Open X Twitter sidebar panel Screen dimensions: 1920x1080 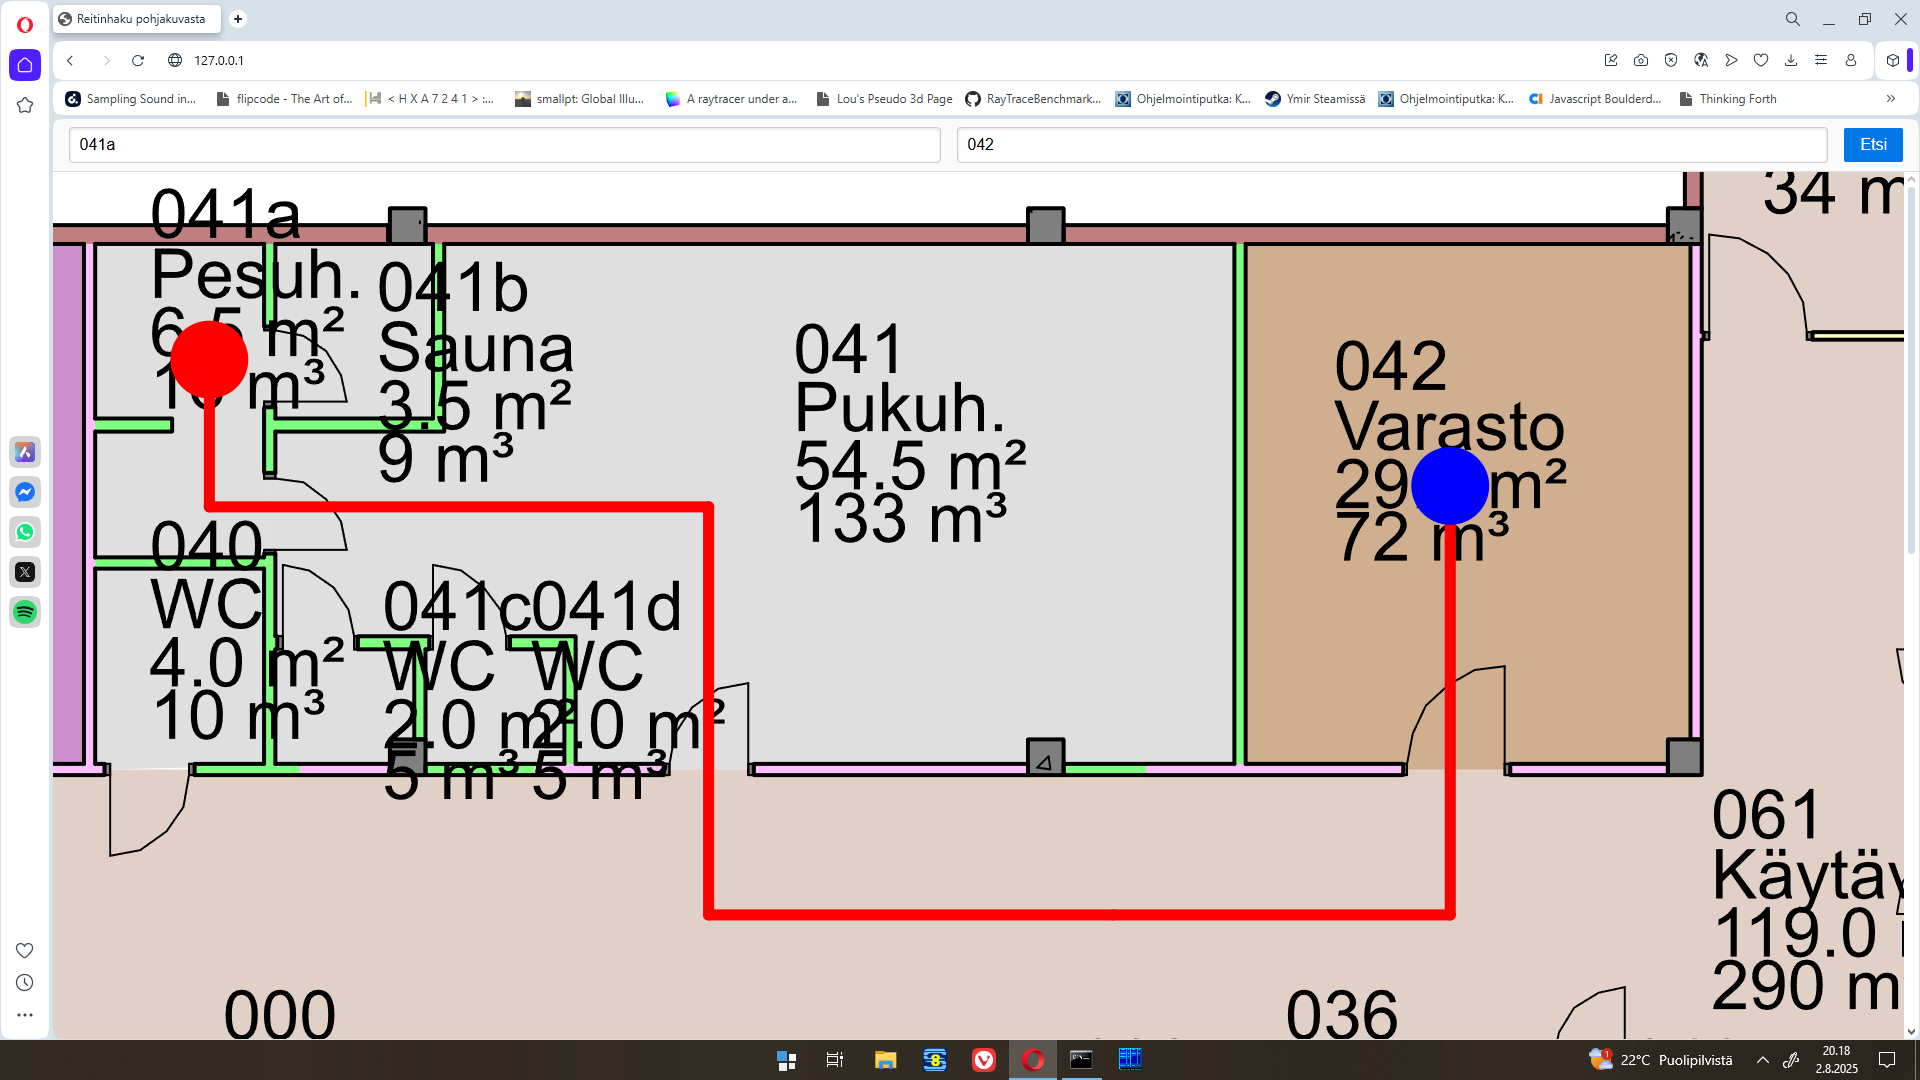pos(25,572)
